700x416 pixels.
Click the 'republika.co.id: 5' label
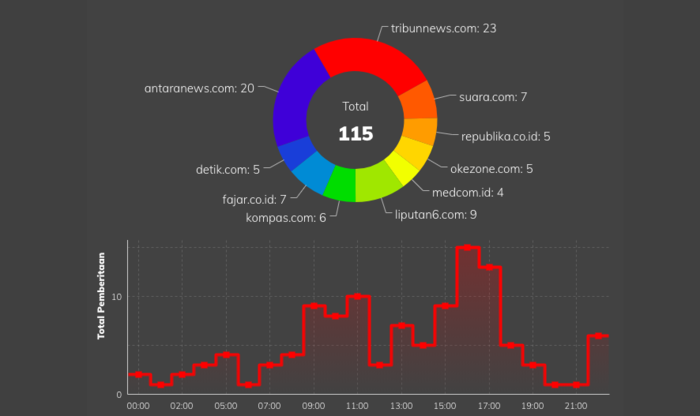(x=505, y=137)
